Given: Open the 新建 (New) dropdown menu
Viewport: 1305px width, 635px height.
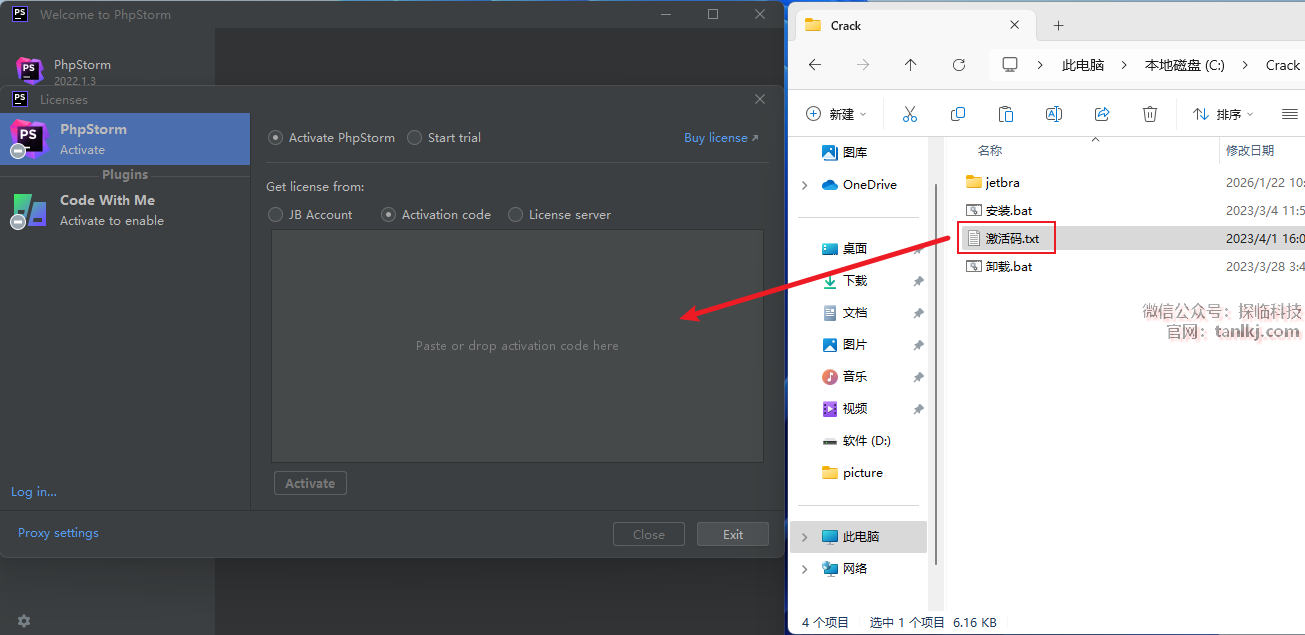Looking at the screenshot, I should 836,114.
